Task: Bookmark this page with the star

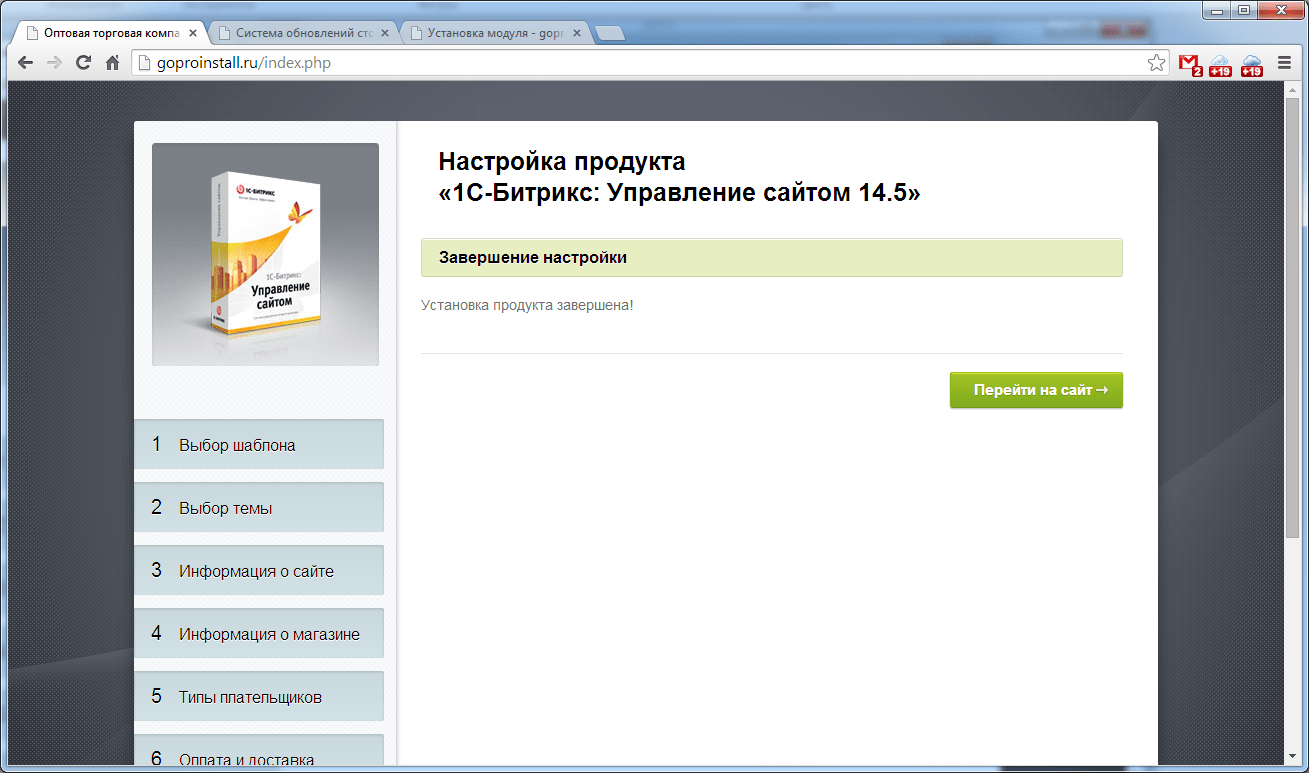Action: pos(1156,63)
